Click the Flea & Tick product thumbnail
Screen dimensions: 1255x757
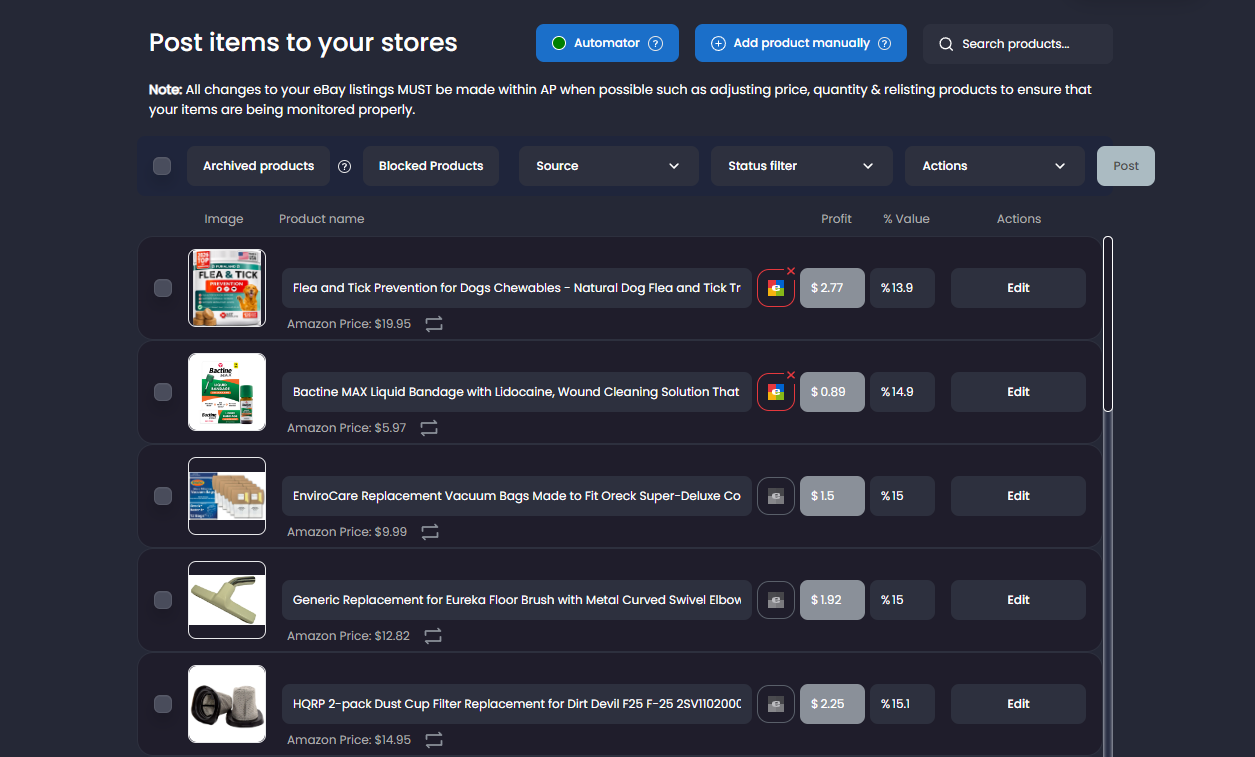[x=227, y=288]
